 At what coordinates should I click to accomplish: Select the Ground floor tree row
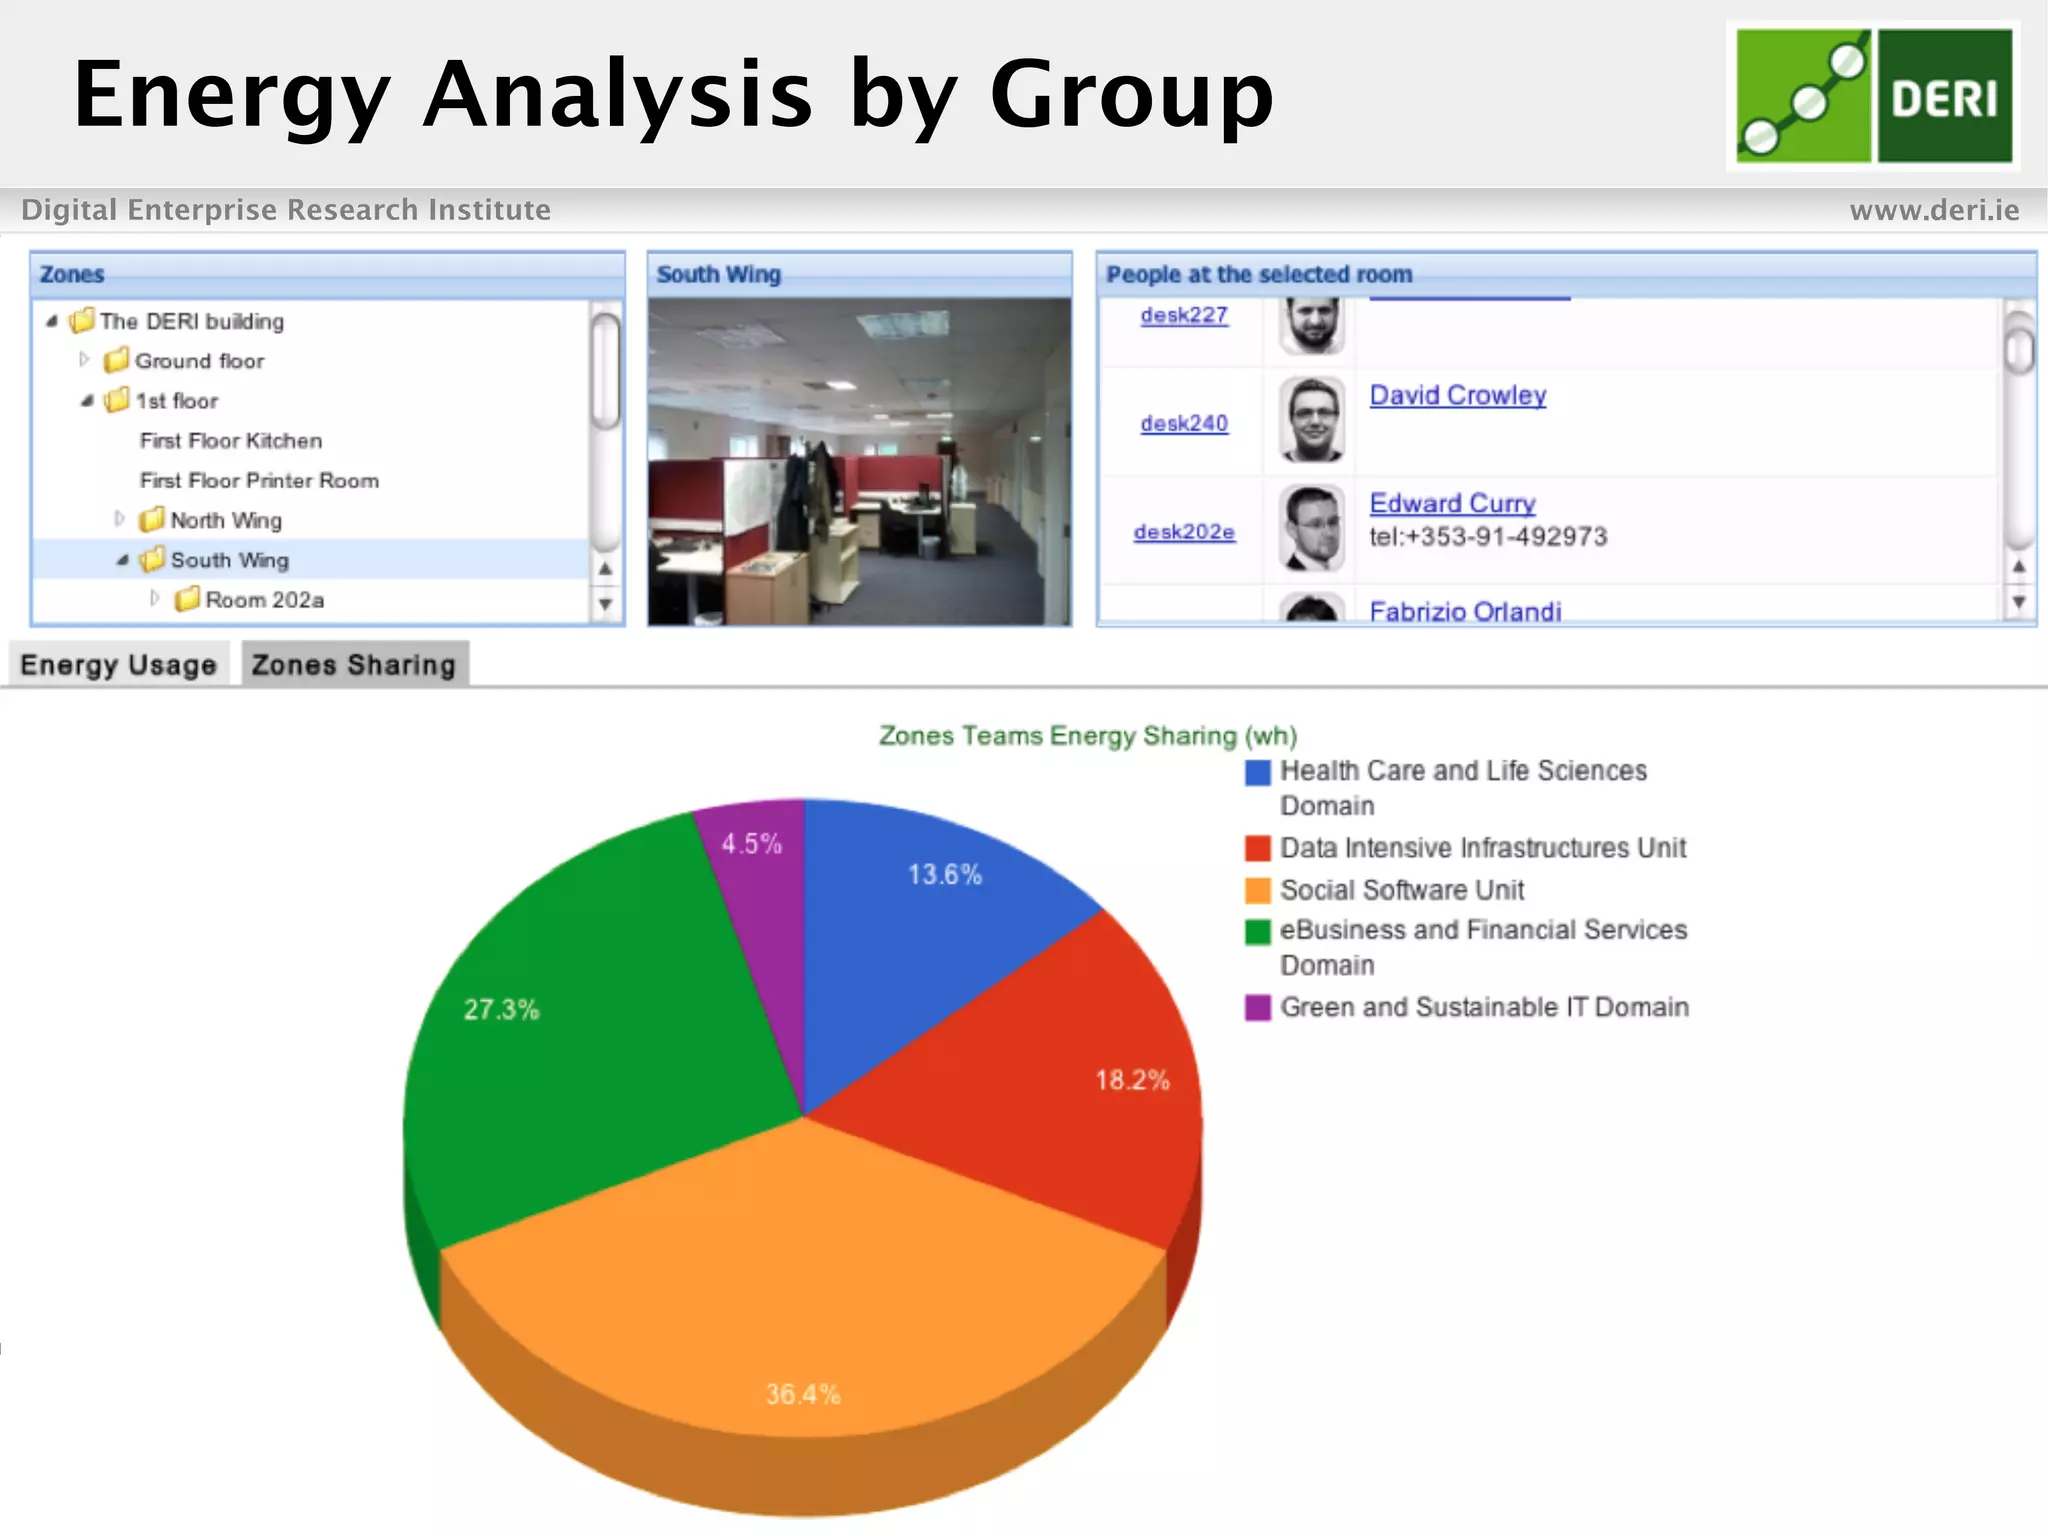pyautogui.click(x=312, y=360)
